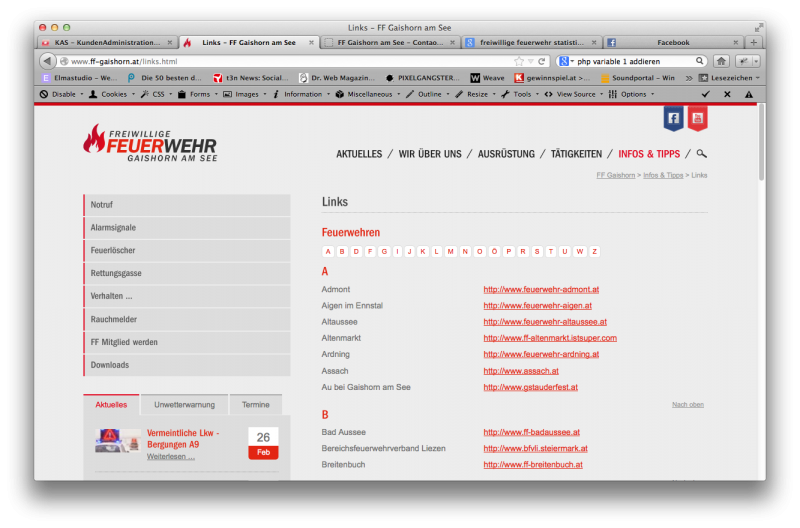
Task: Open the Forms developer menu
Action: [197, 94]
